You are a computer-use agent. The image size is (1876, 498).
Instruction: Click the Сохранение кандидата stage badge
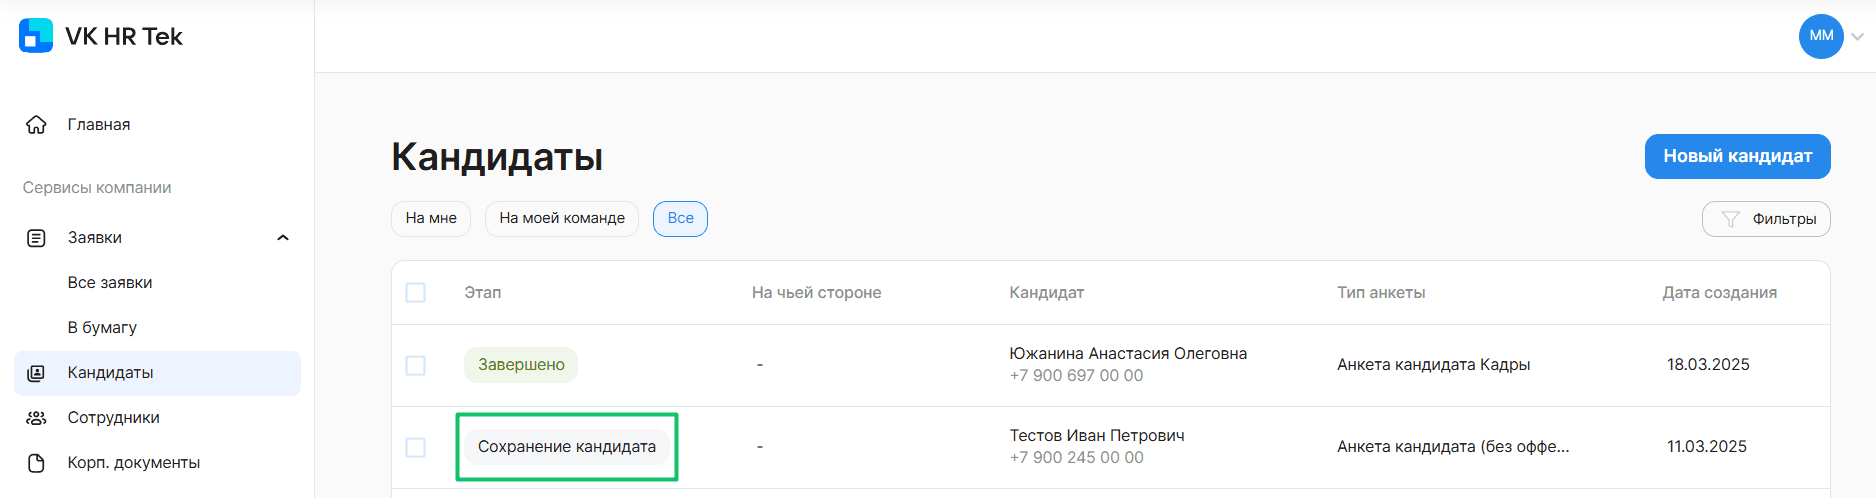click(x=567, y=447)
